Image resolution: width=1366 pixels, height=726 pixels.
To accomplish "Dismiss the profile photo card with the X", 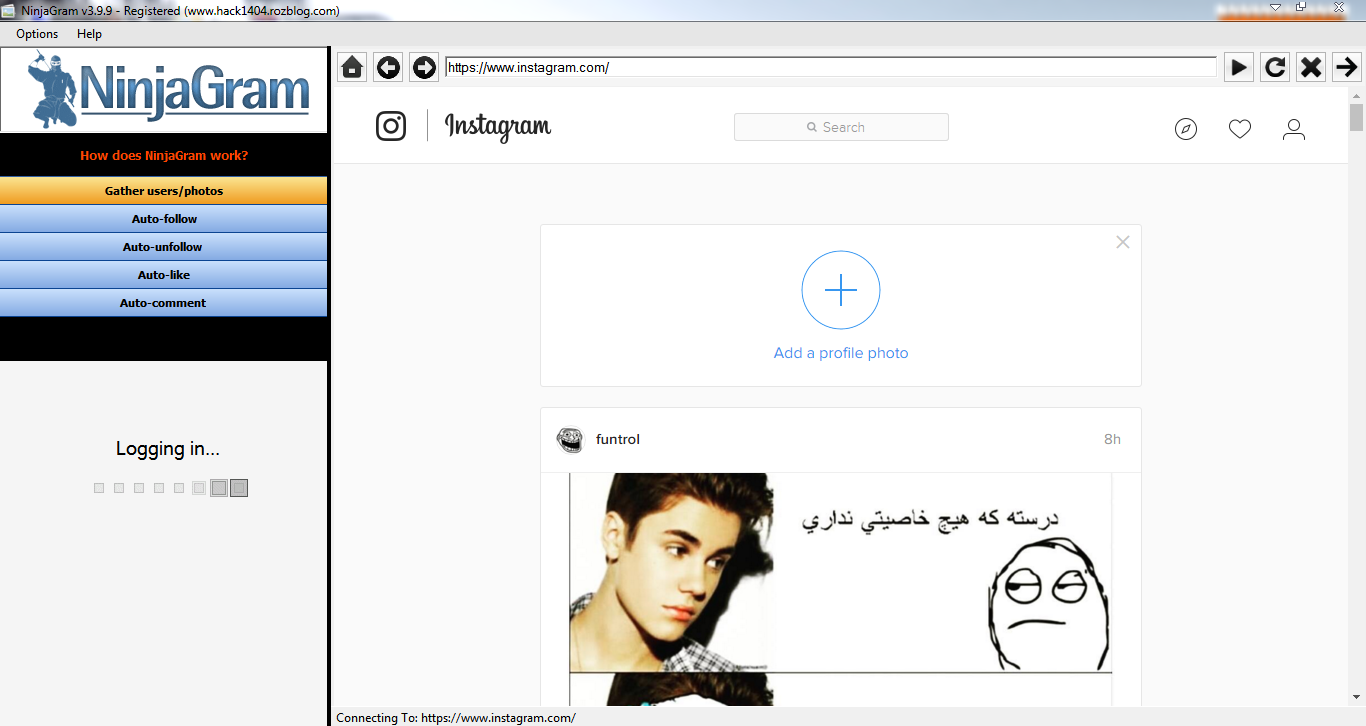I will click(x=1123, y=242).
